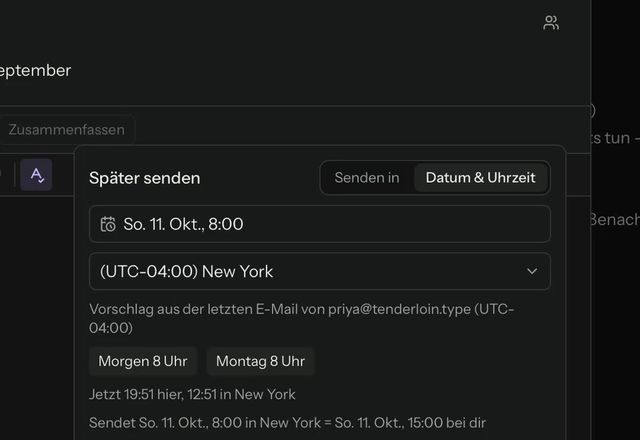Select the Datum & Uhrzeit tab

tap(480, 178)
